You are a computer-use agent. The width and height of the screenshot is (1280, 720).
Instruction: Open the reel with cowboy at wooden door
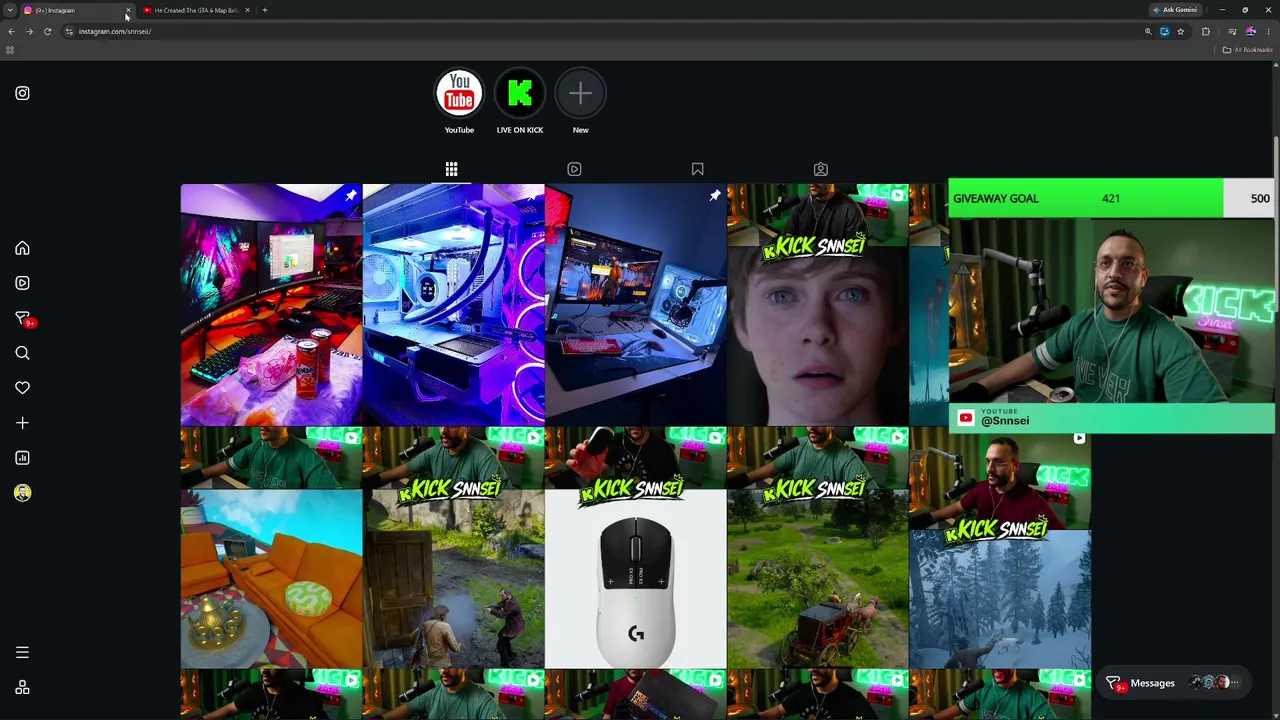tap(454, 548)
